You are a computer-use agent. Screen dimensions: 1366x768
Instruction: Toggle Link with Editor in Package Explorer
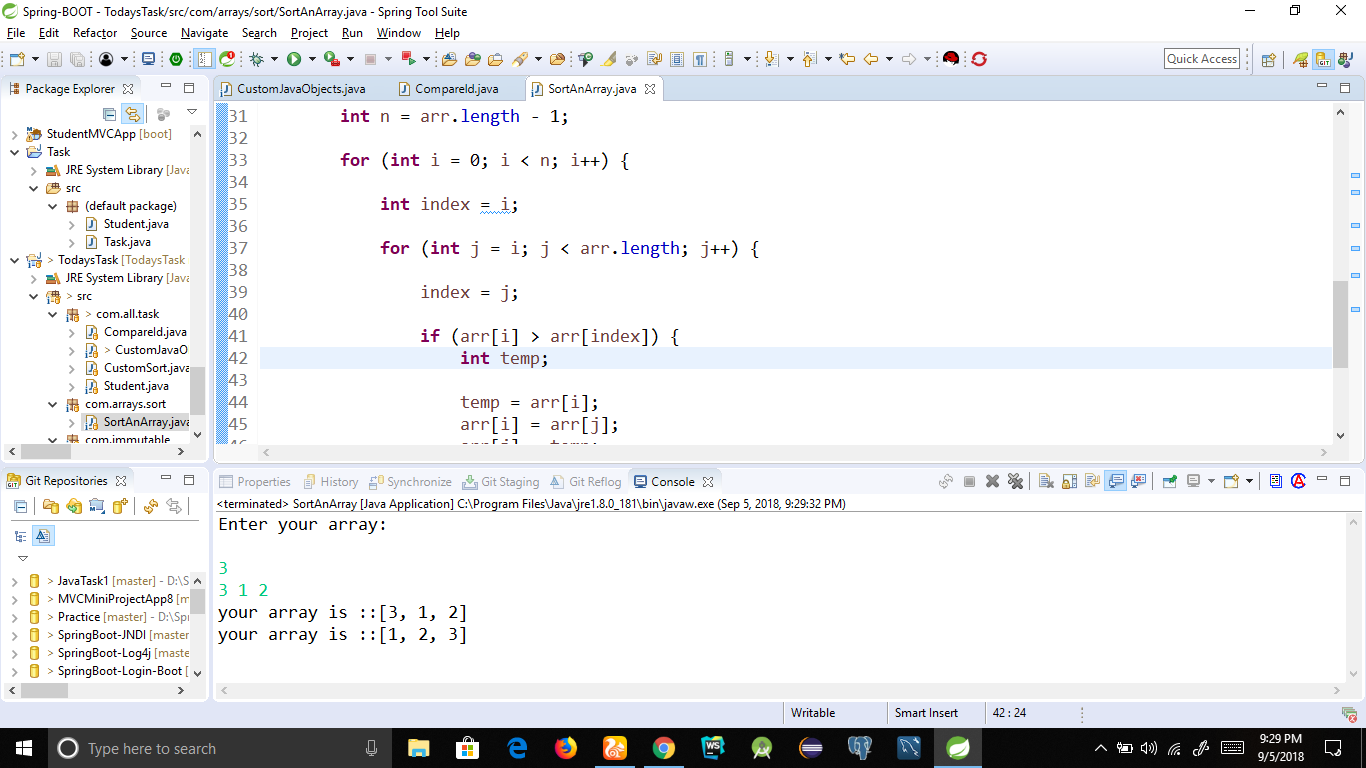tap(131, 115)
